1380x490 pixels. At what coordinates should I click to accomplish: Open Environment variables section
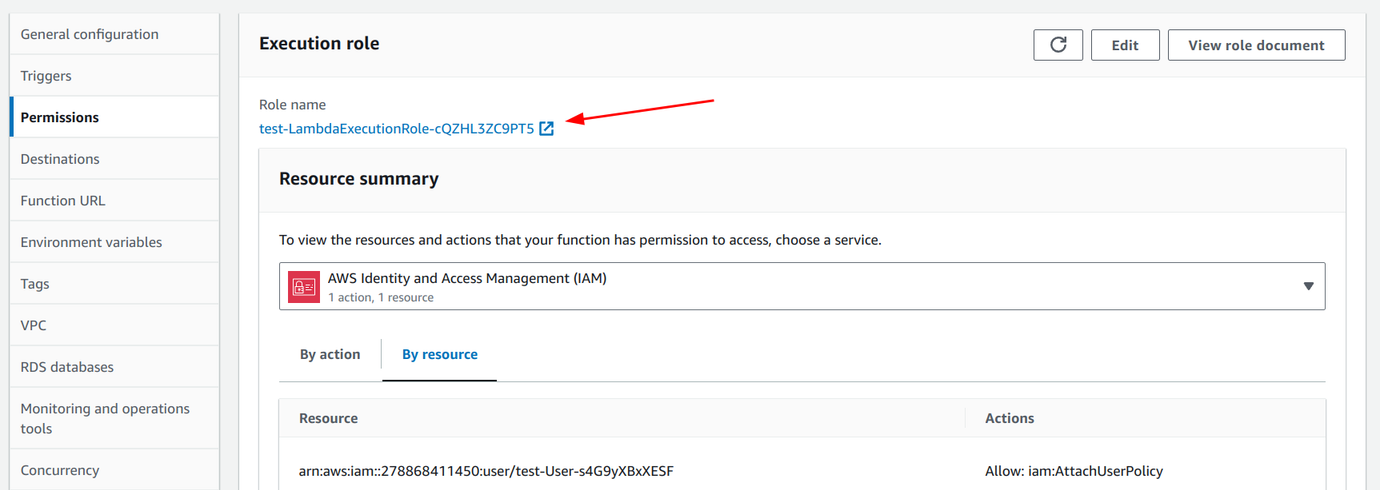coord(91,242)
